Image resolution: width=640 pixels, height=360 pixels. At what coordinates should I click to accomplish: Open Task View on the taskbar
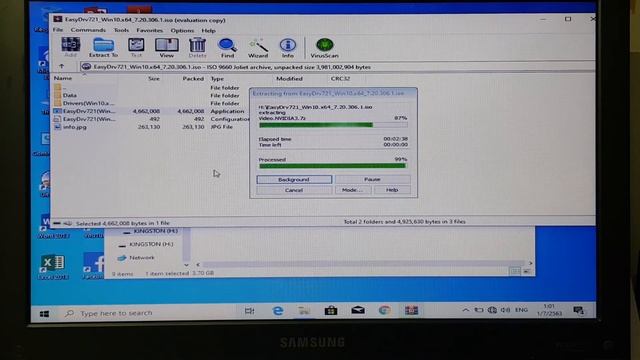[249, 311]
